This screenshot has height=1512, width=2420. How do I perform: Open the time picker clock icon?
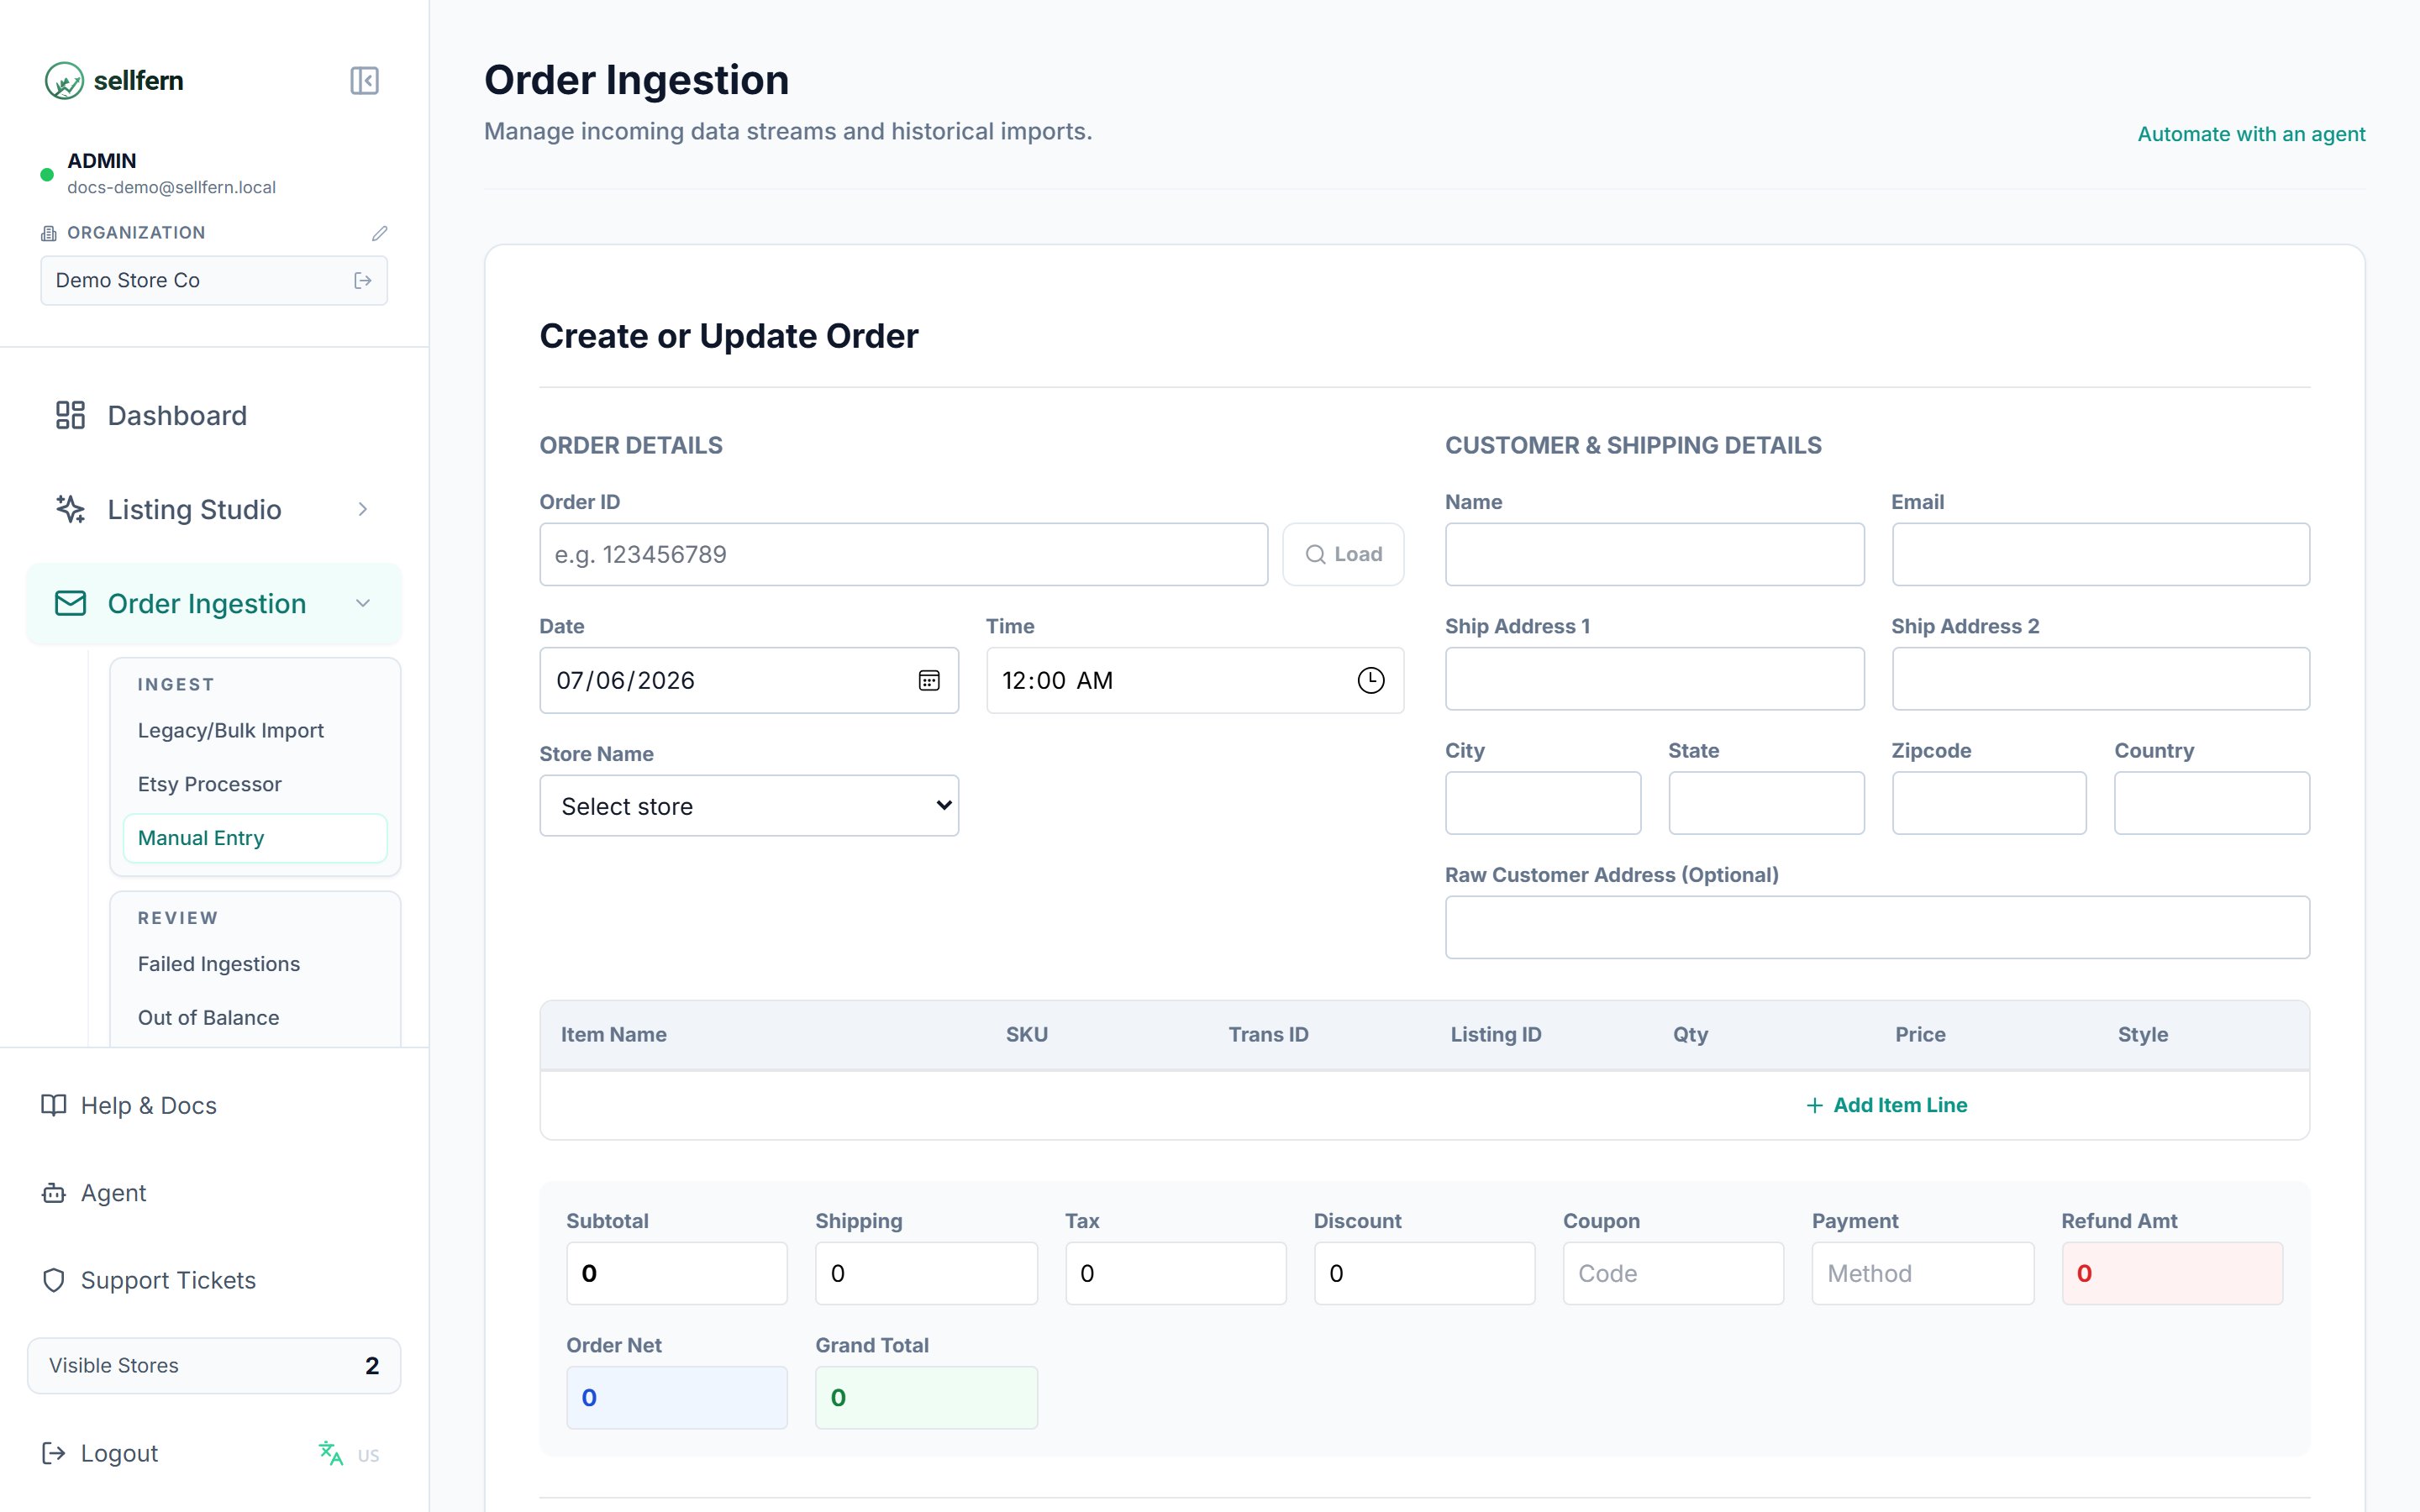click(1370, 681)
